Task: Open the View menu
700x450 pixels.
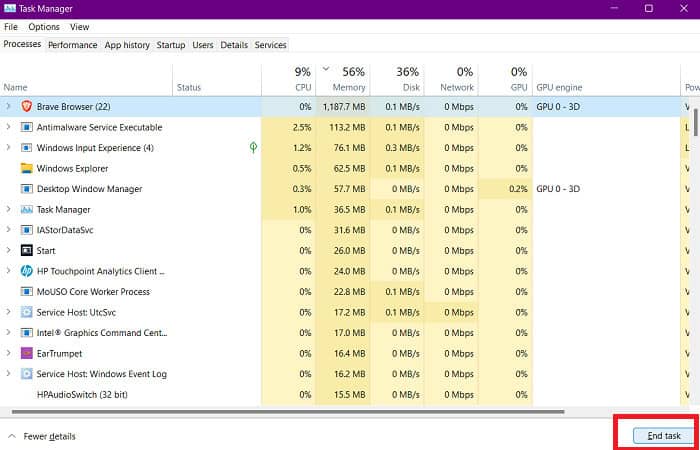Action: [79, 27]
